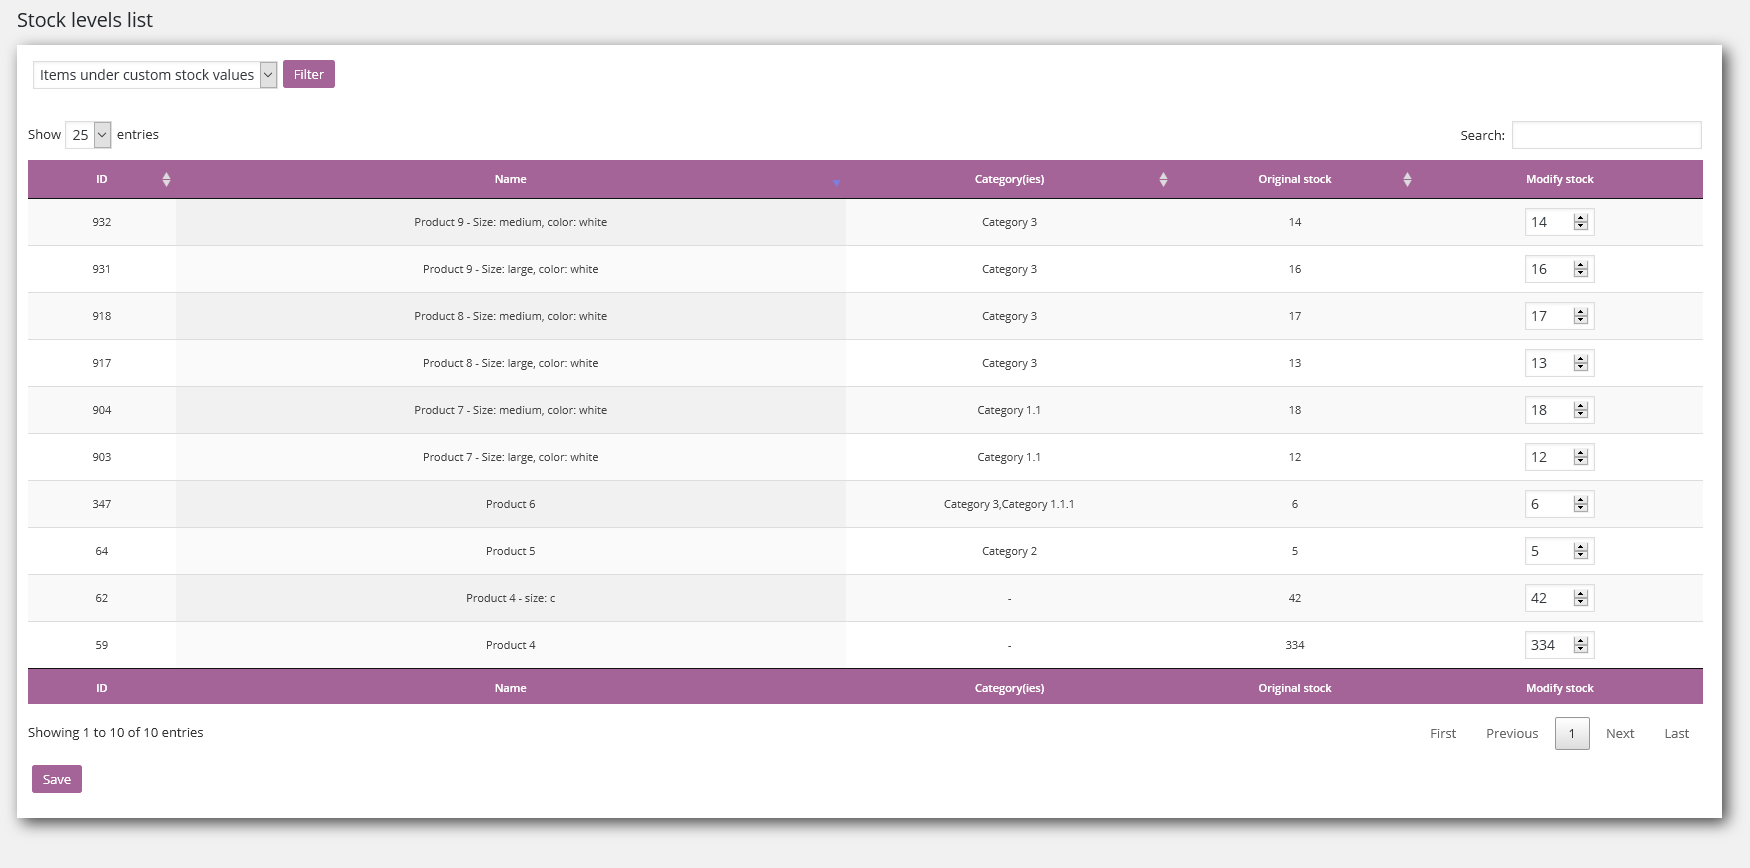Screen dimensions: 1750x868
Task: Edit modify stock field for ID 904
Action: pos(1559,410)
